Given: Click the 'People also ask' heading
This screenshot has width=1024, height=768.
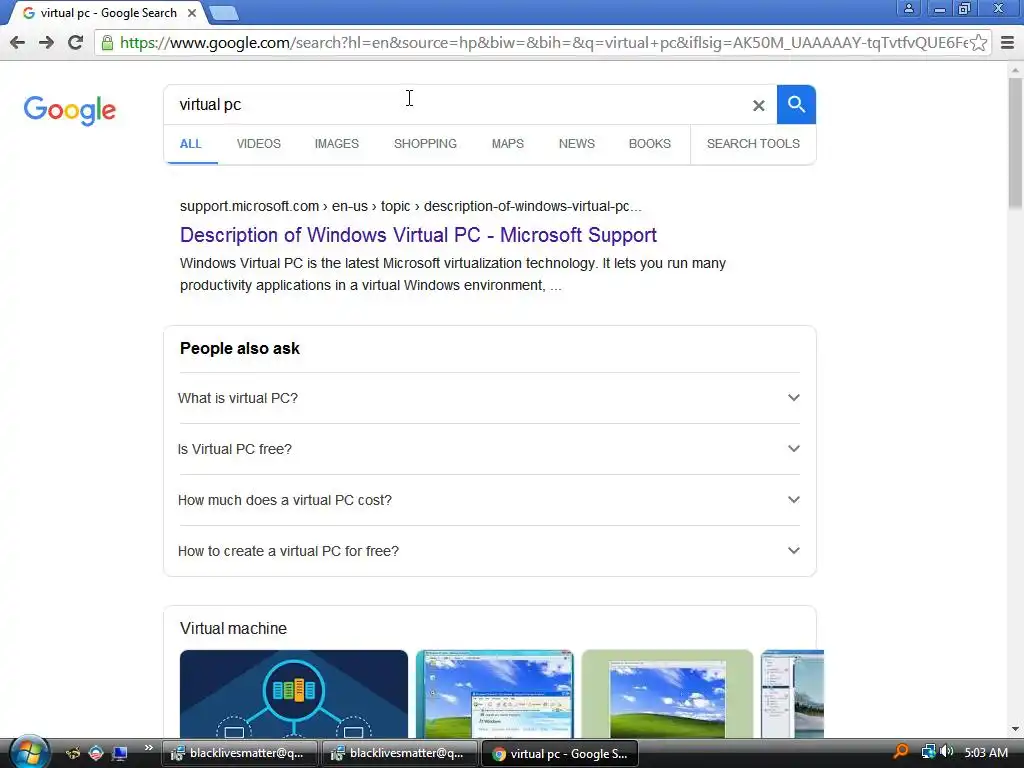Looking at the screenshot, I should (240, 349).
